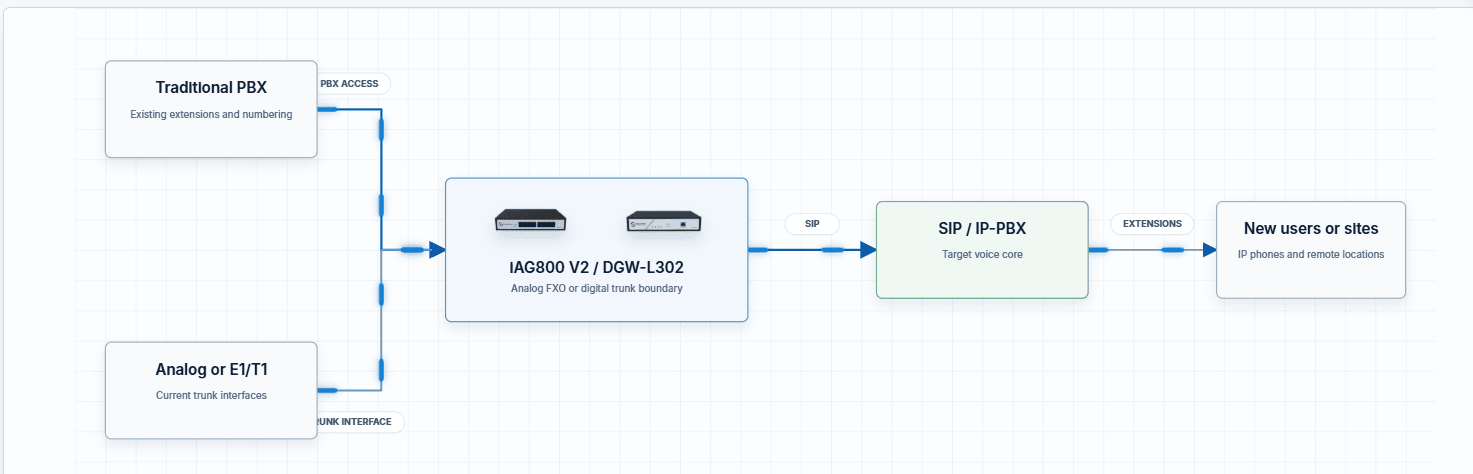
Task: Select the New users or sites heading
Action: [1311, 228]
